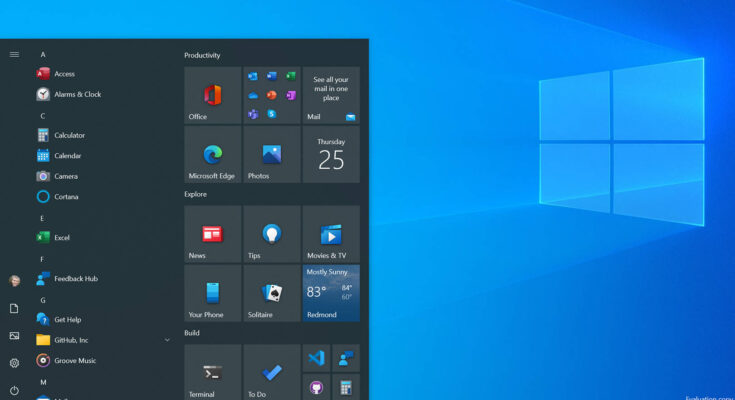Screen dimensions: 735x400
Task: Click the letter C section header
Action: pyautogui.click(x=42, y=115)
